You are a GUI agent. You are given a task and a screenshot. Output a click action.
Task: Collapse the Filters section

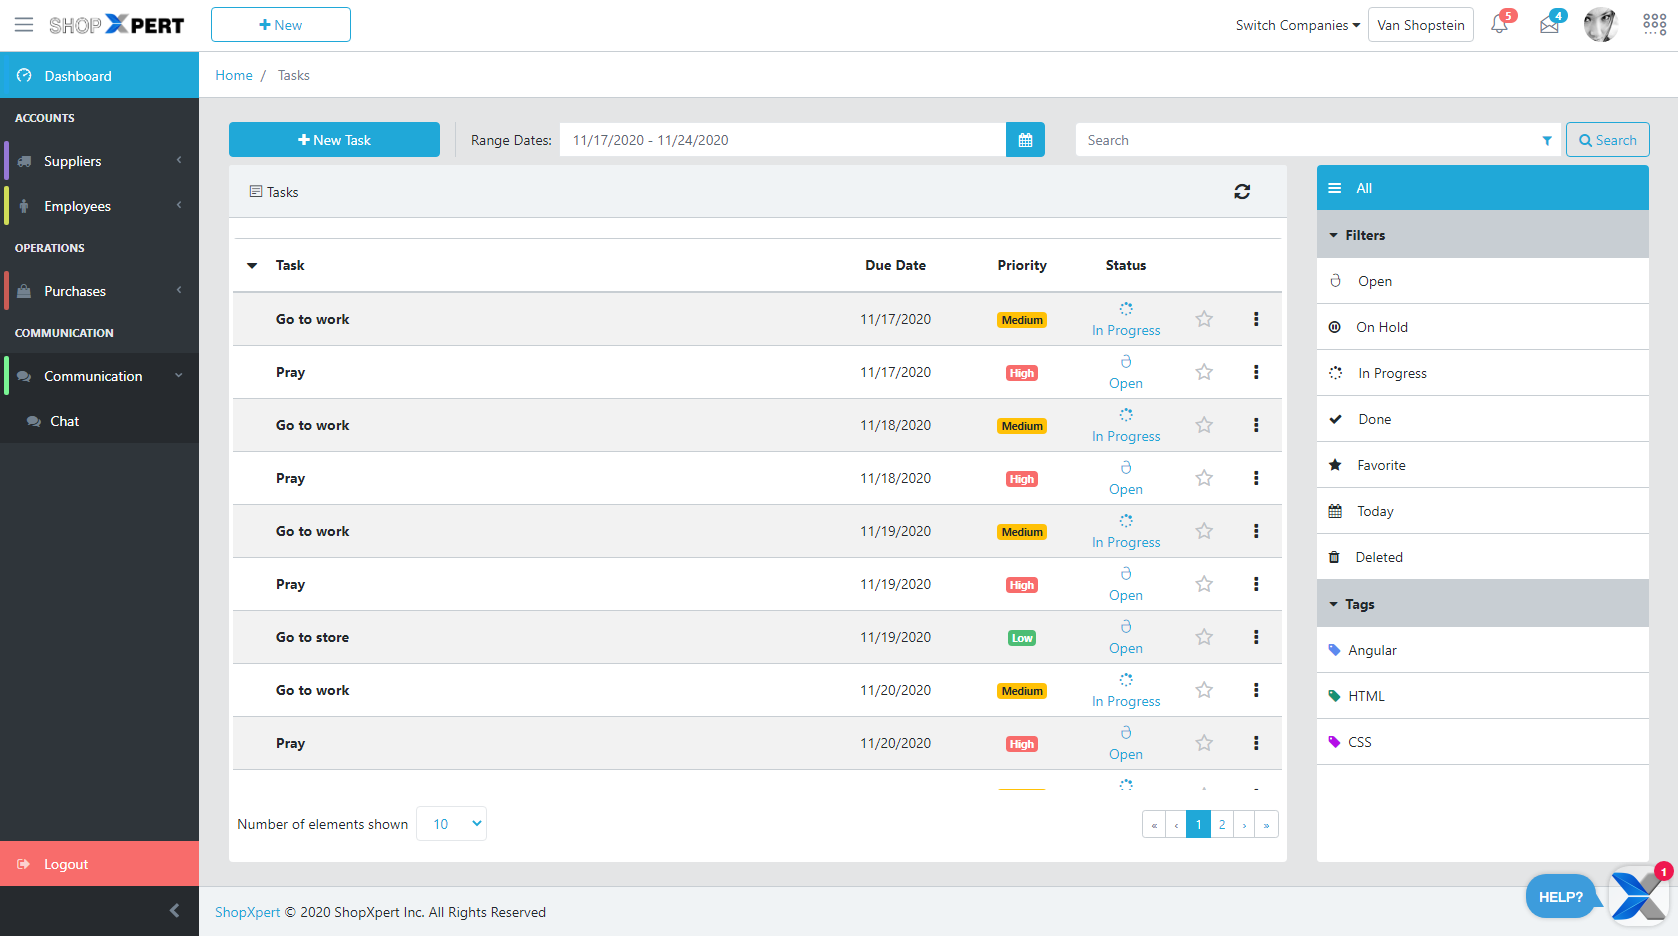(x=1334, y=234)
